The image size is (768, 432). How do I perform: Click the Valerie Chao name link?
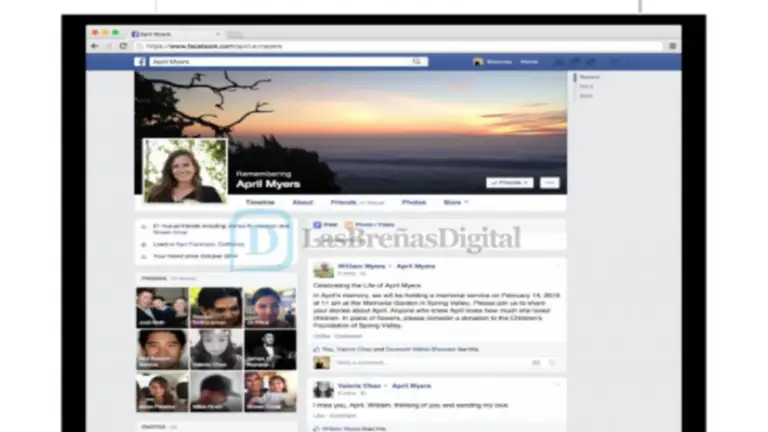[x=359, y=386]
